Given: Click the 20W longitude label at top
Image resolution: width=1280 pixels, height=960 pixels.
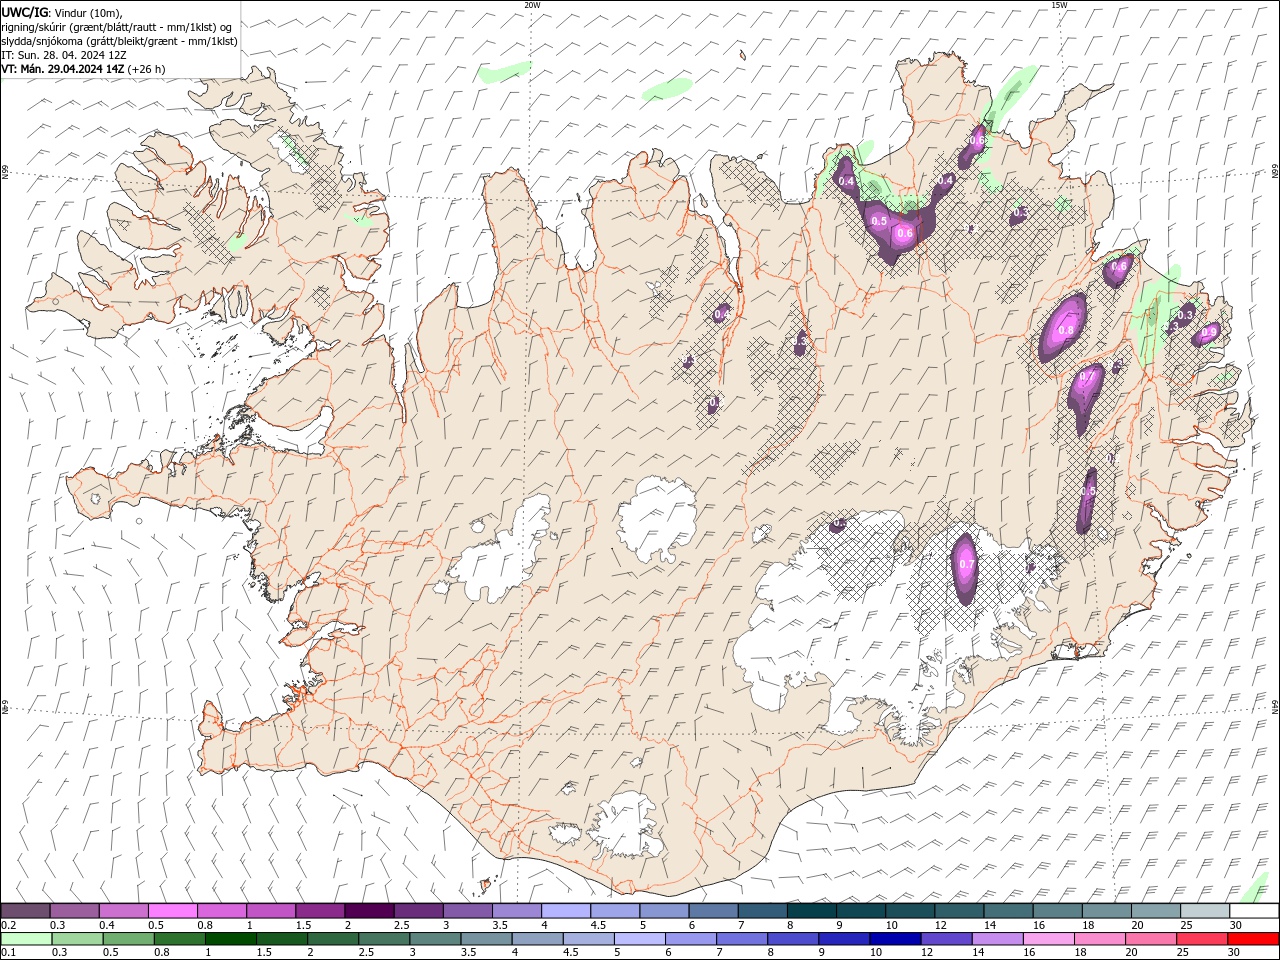Looking at the screenshot, I should click(x=532, y=5).
